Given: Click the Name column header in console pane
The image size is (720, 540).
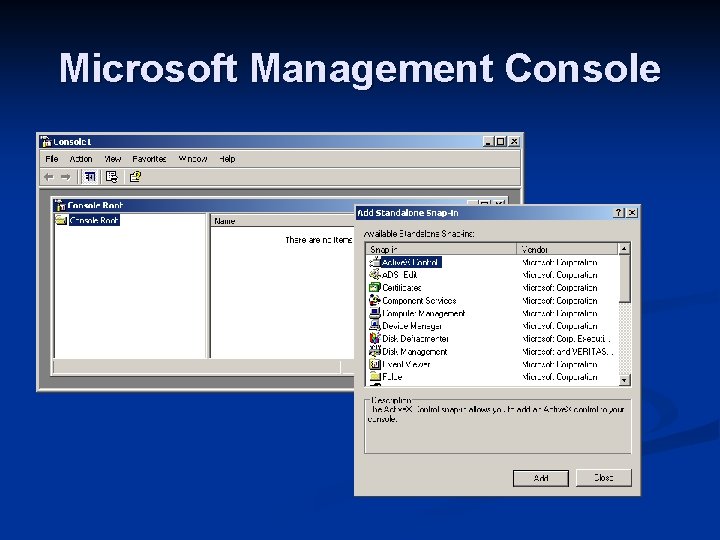Looking at the screenshot, I should coord(283,221).
